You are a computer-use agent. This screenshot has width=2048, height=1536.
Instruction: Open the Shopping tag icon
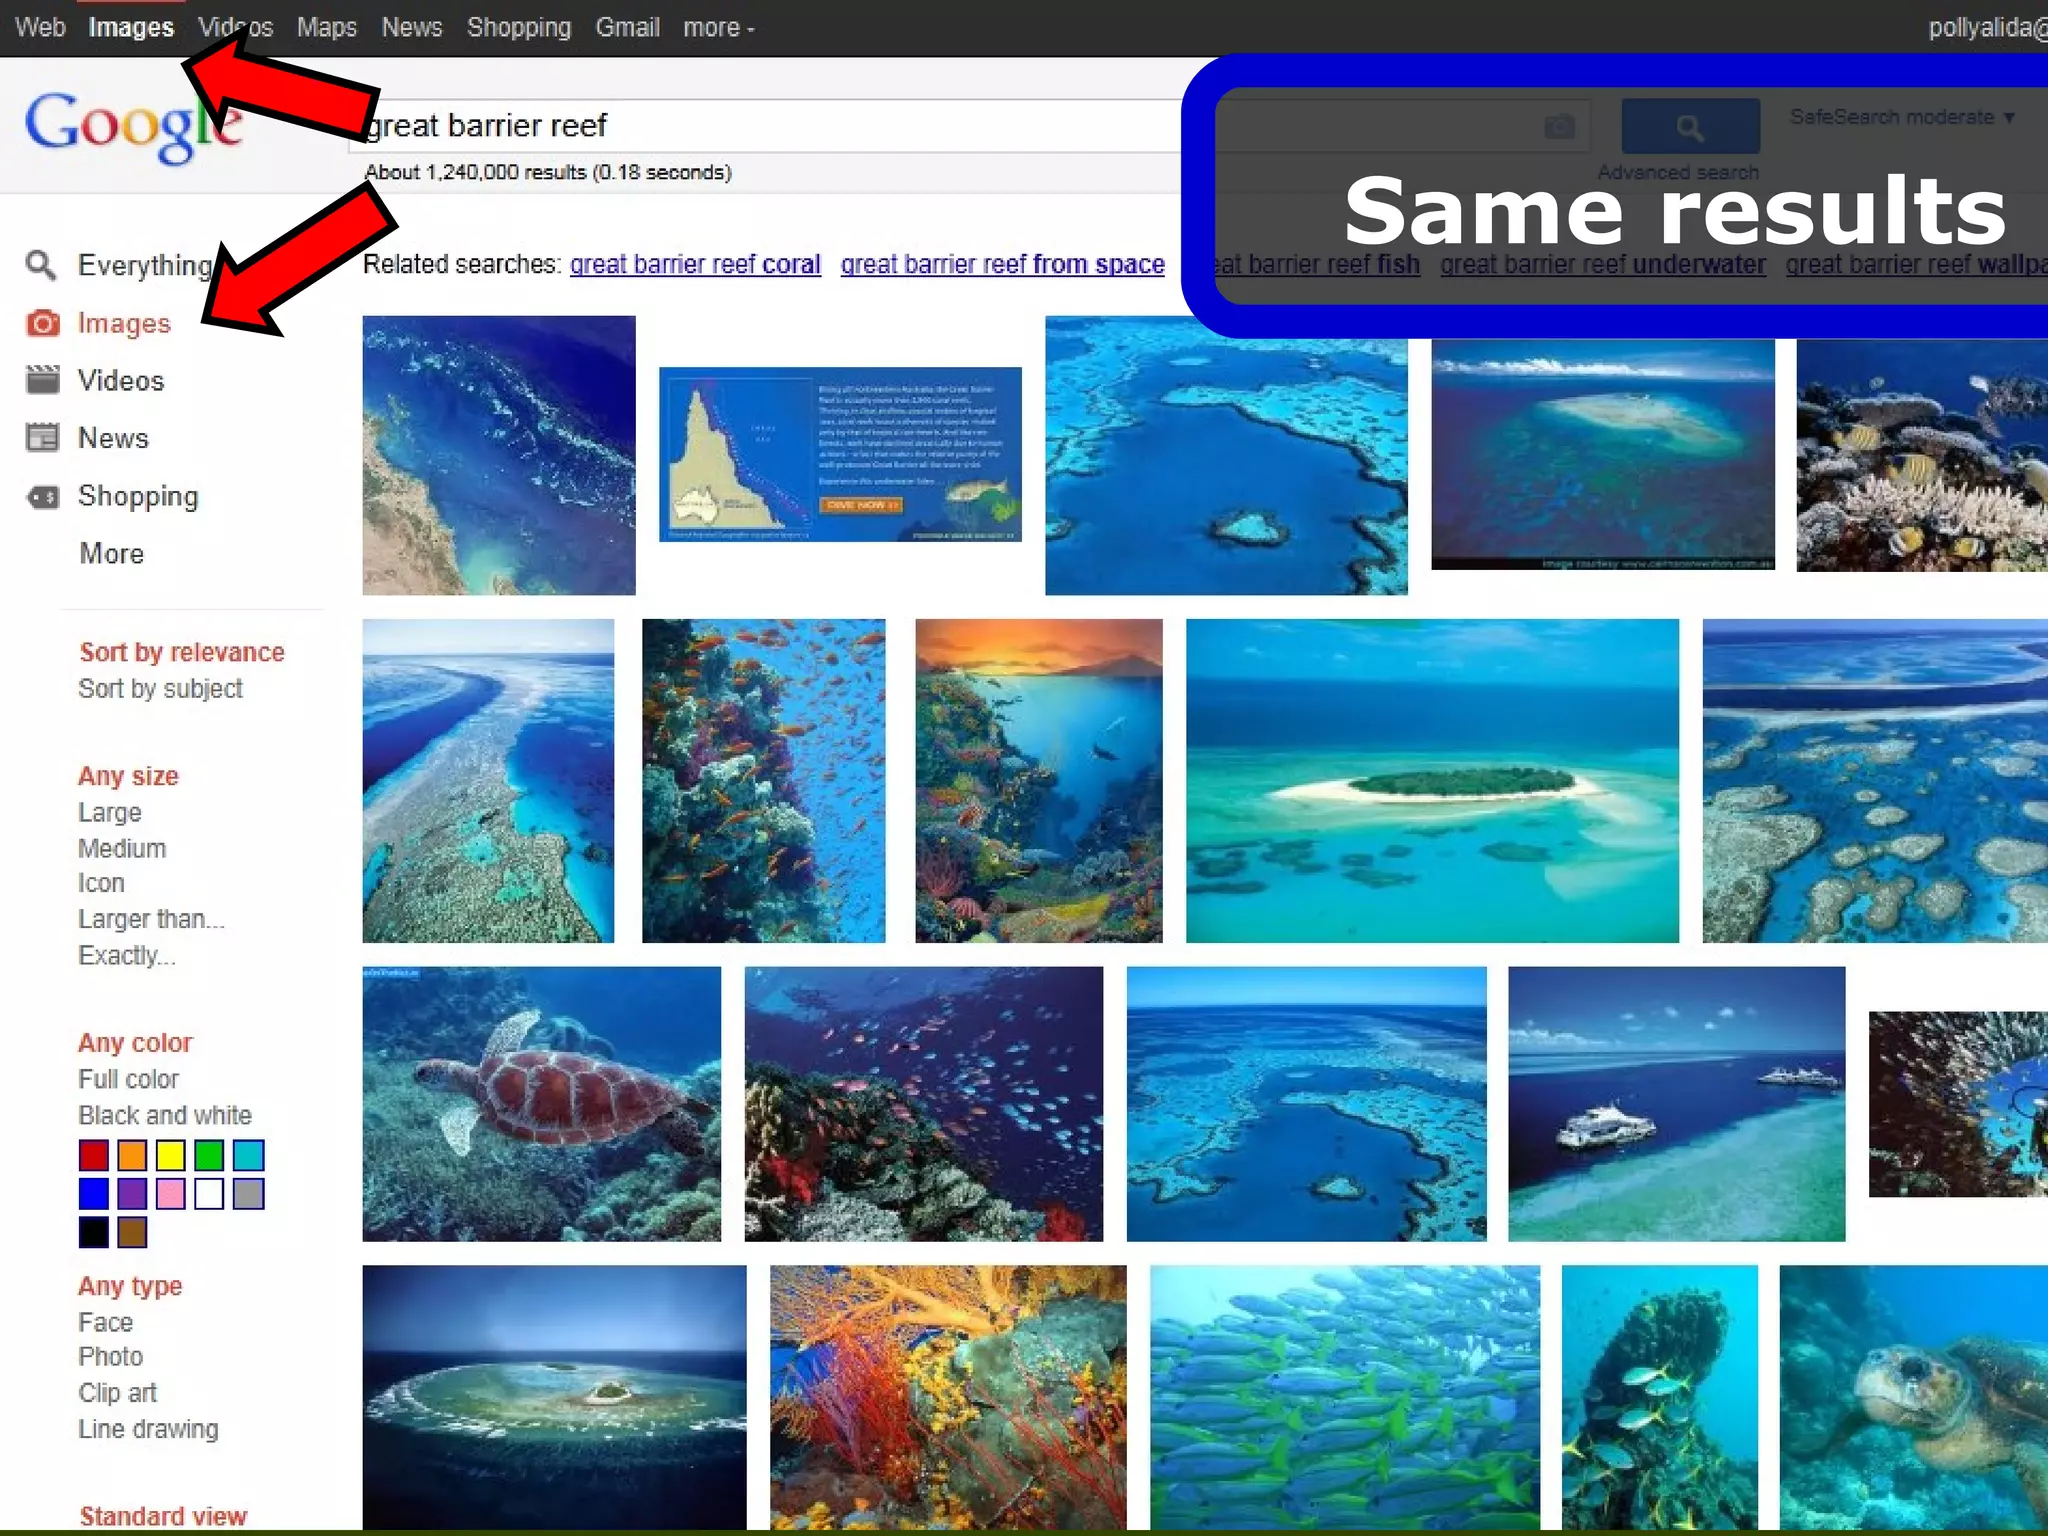pos(42,496)
